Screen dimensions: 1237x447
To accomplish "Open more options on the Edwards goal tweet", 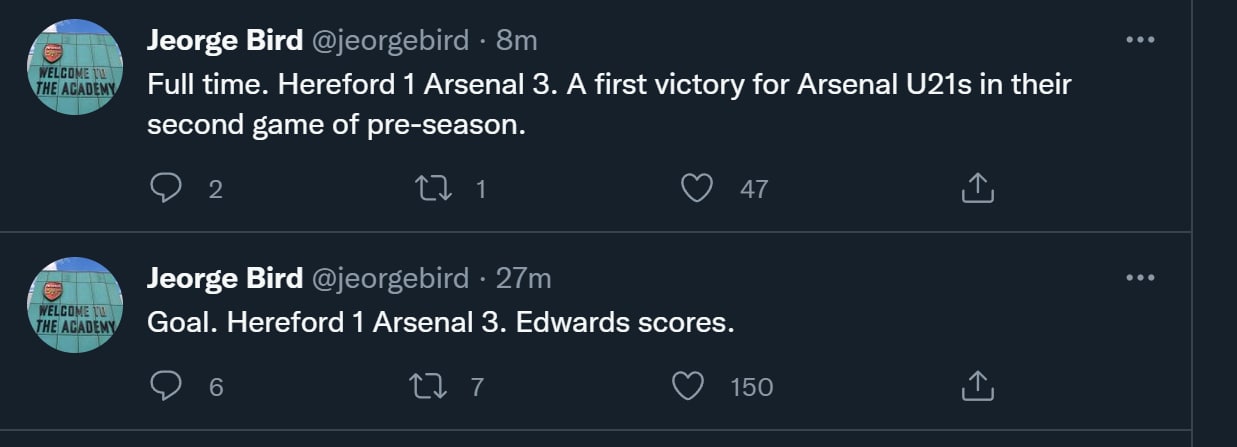I will coord(1140,278).
